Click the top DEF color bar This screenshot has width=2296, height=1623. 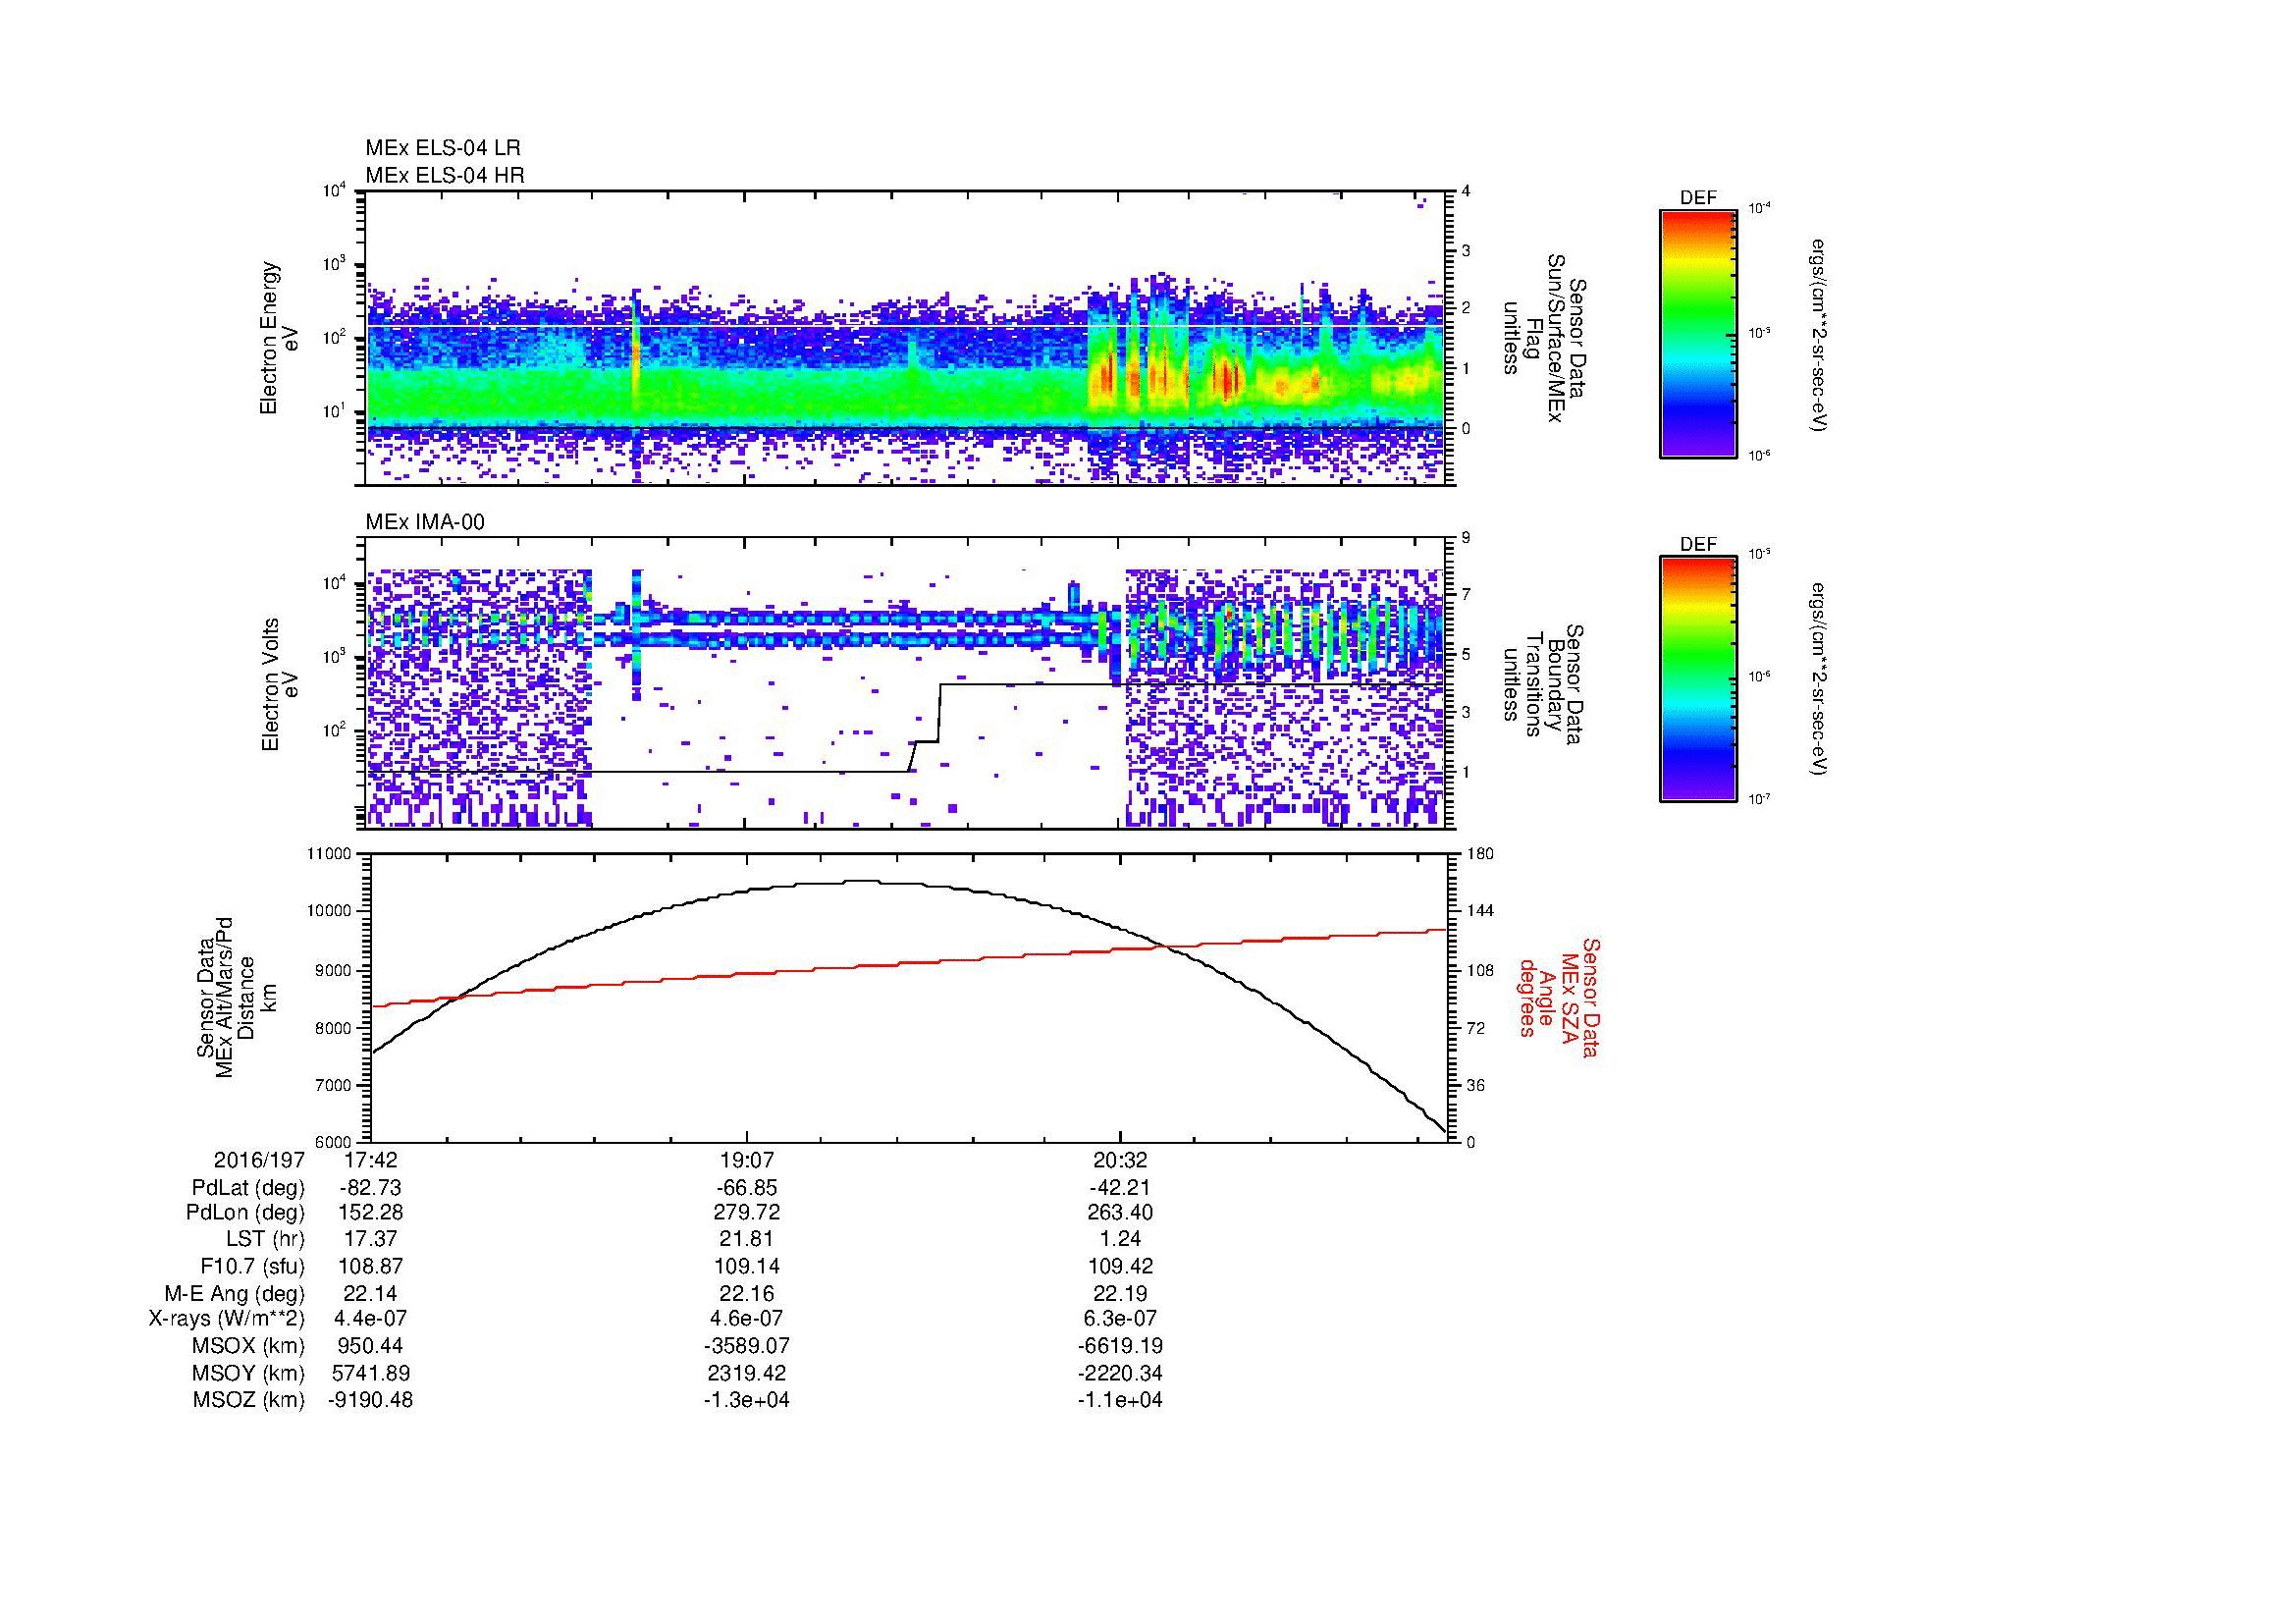[1697, 333]
